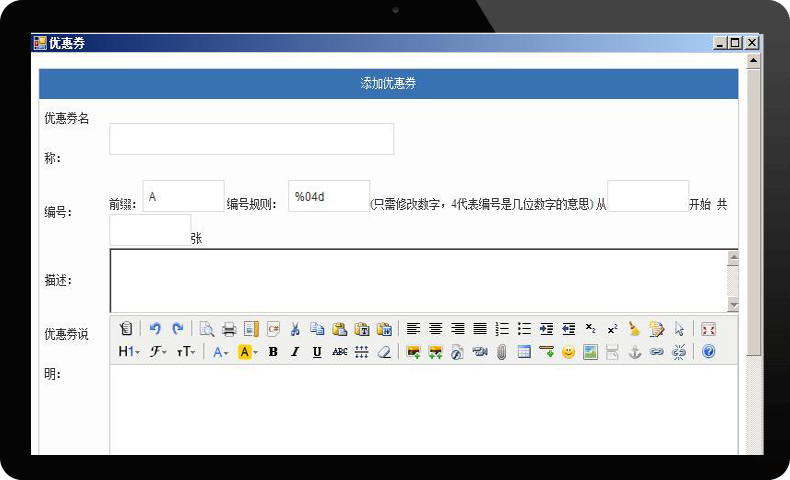This screenshot has height=480, width=790.
Task: Click the copy icon
Action: [x=317, y=329]
